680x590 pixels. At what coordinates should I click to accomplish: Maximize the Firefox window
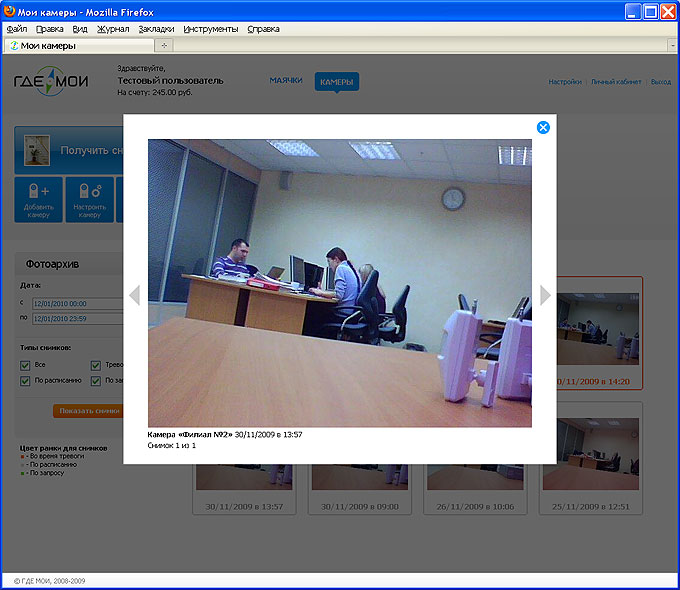click(650, 12)
